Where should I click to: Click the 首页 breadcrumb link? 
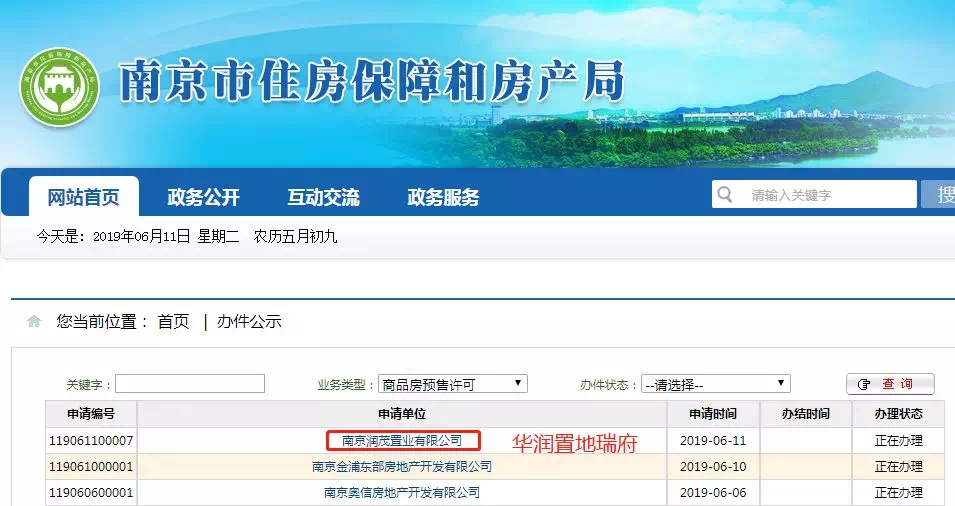coord(173,322)
